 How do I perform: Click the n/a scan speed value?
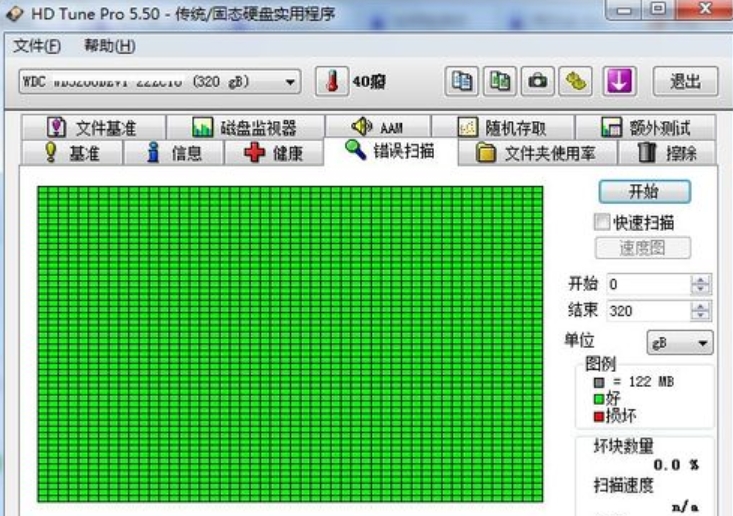(x=685, y=507)
